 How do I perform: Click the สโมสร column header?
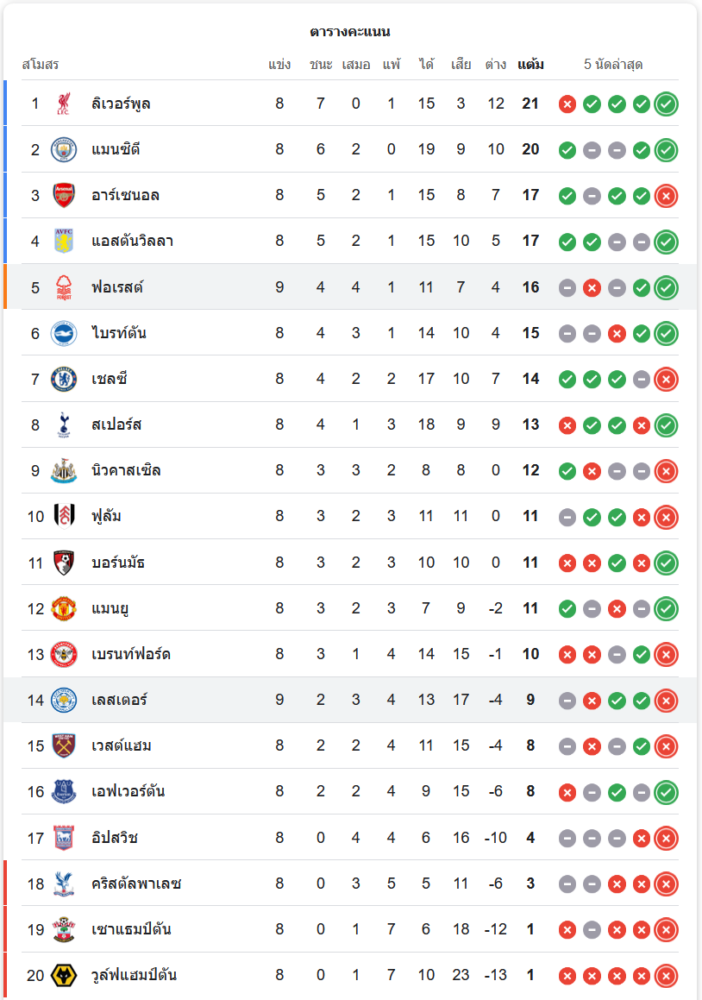tap(40, 65)
